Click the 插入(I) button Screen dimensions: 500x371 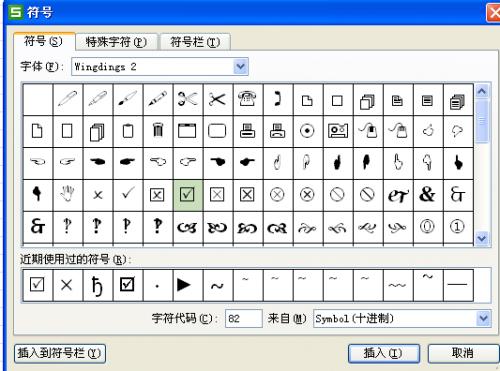point(383,353)
